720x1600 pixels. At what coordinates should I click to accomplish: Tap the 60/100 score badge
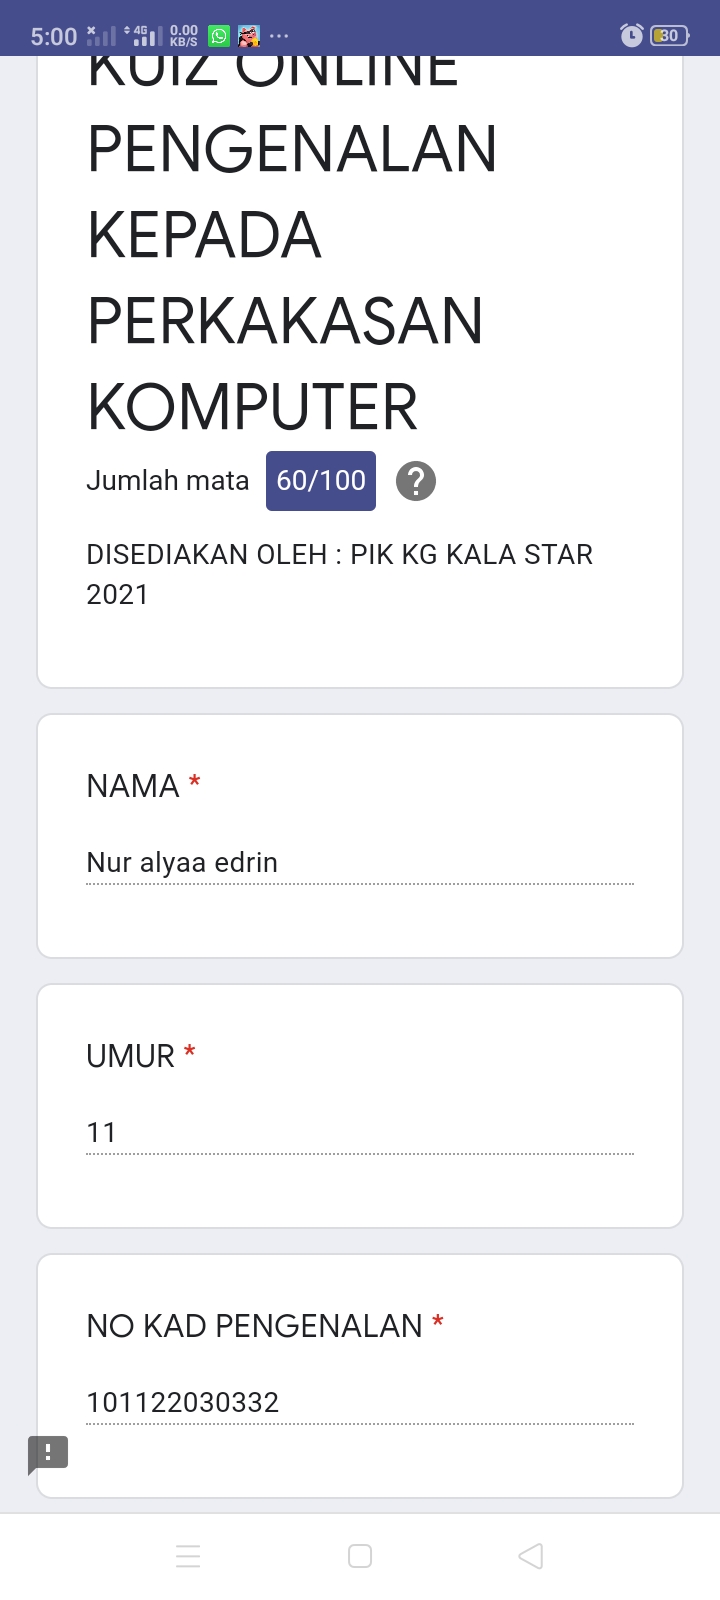321,481
